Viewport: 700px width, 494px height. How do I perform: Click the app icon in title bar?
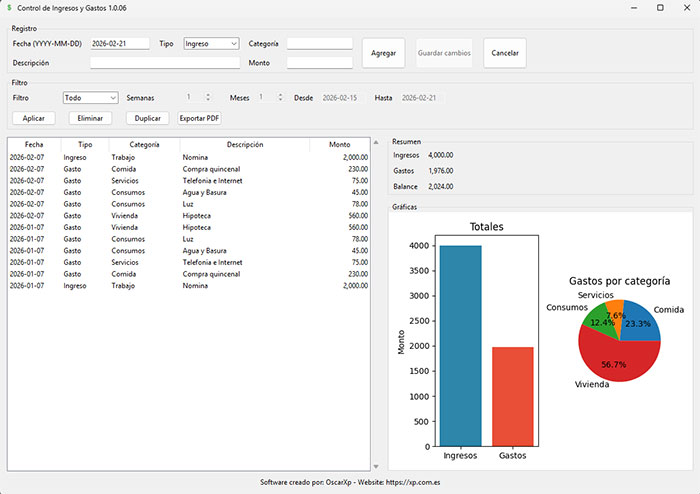point(10,8)
